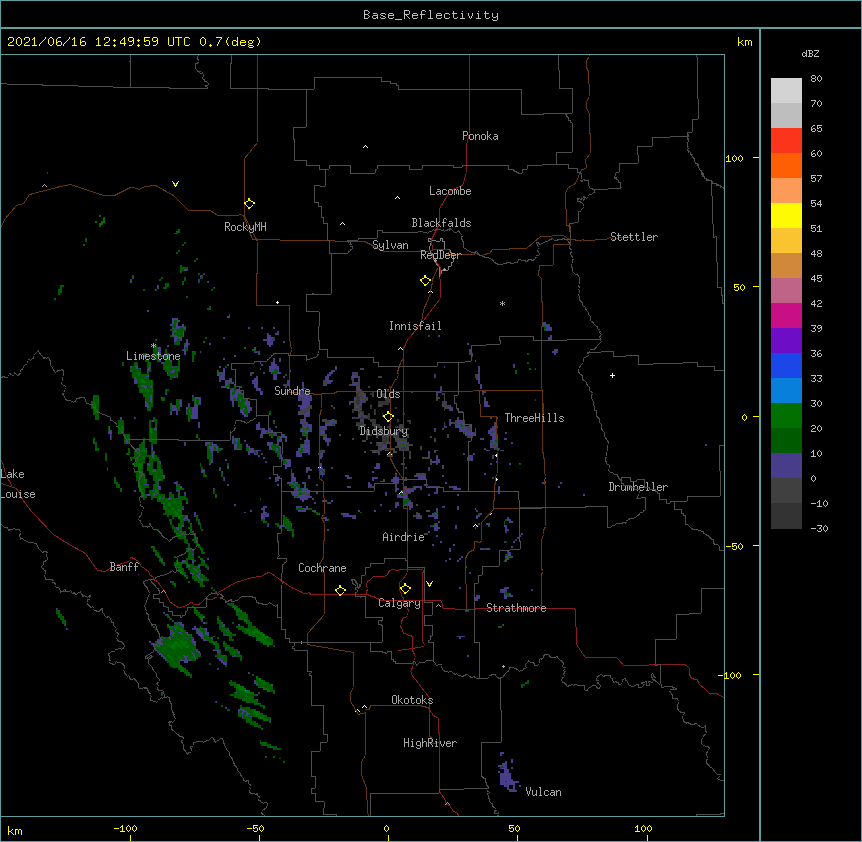Click the white asterisk marker east of Innisfail

coord(502,303)
